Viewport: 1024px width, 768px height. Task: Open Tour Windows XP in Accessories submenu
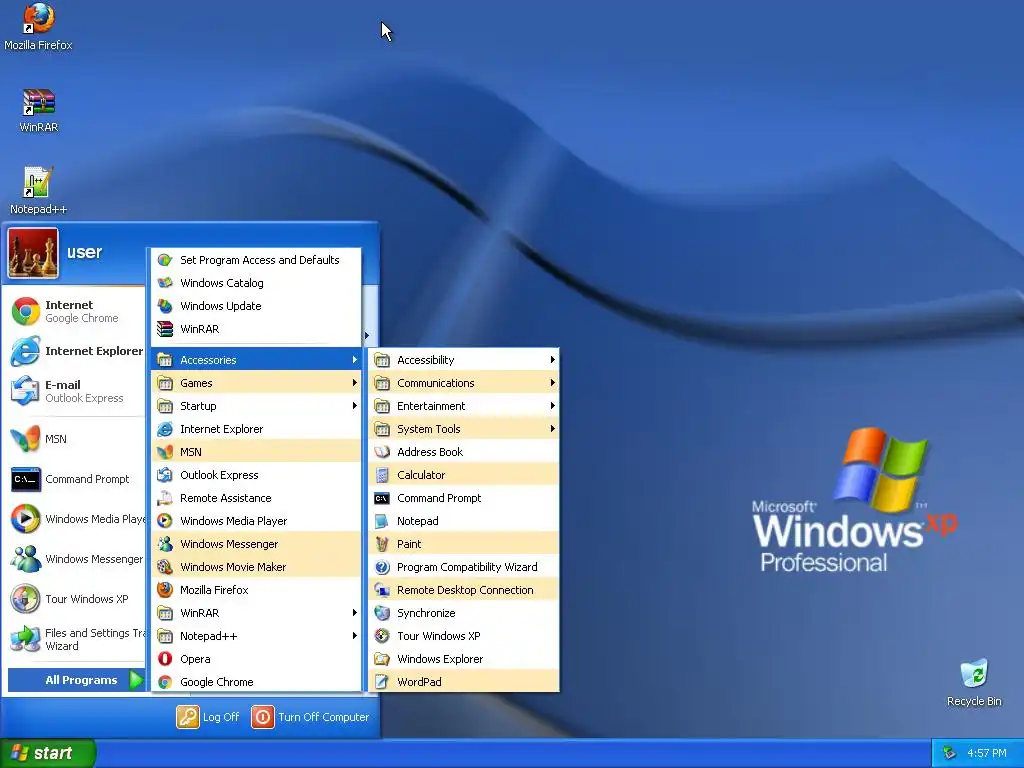pos(464,636)
